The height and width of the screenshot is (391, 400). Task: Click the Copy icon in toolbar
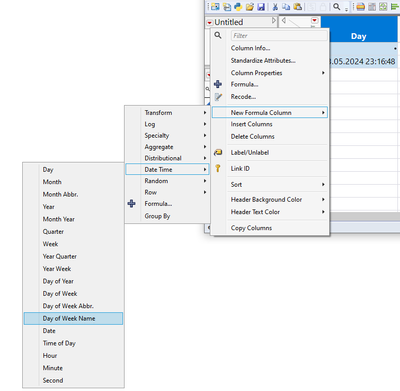coord(286,7)
